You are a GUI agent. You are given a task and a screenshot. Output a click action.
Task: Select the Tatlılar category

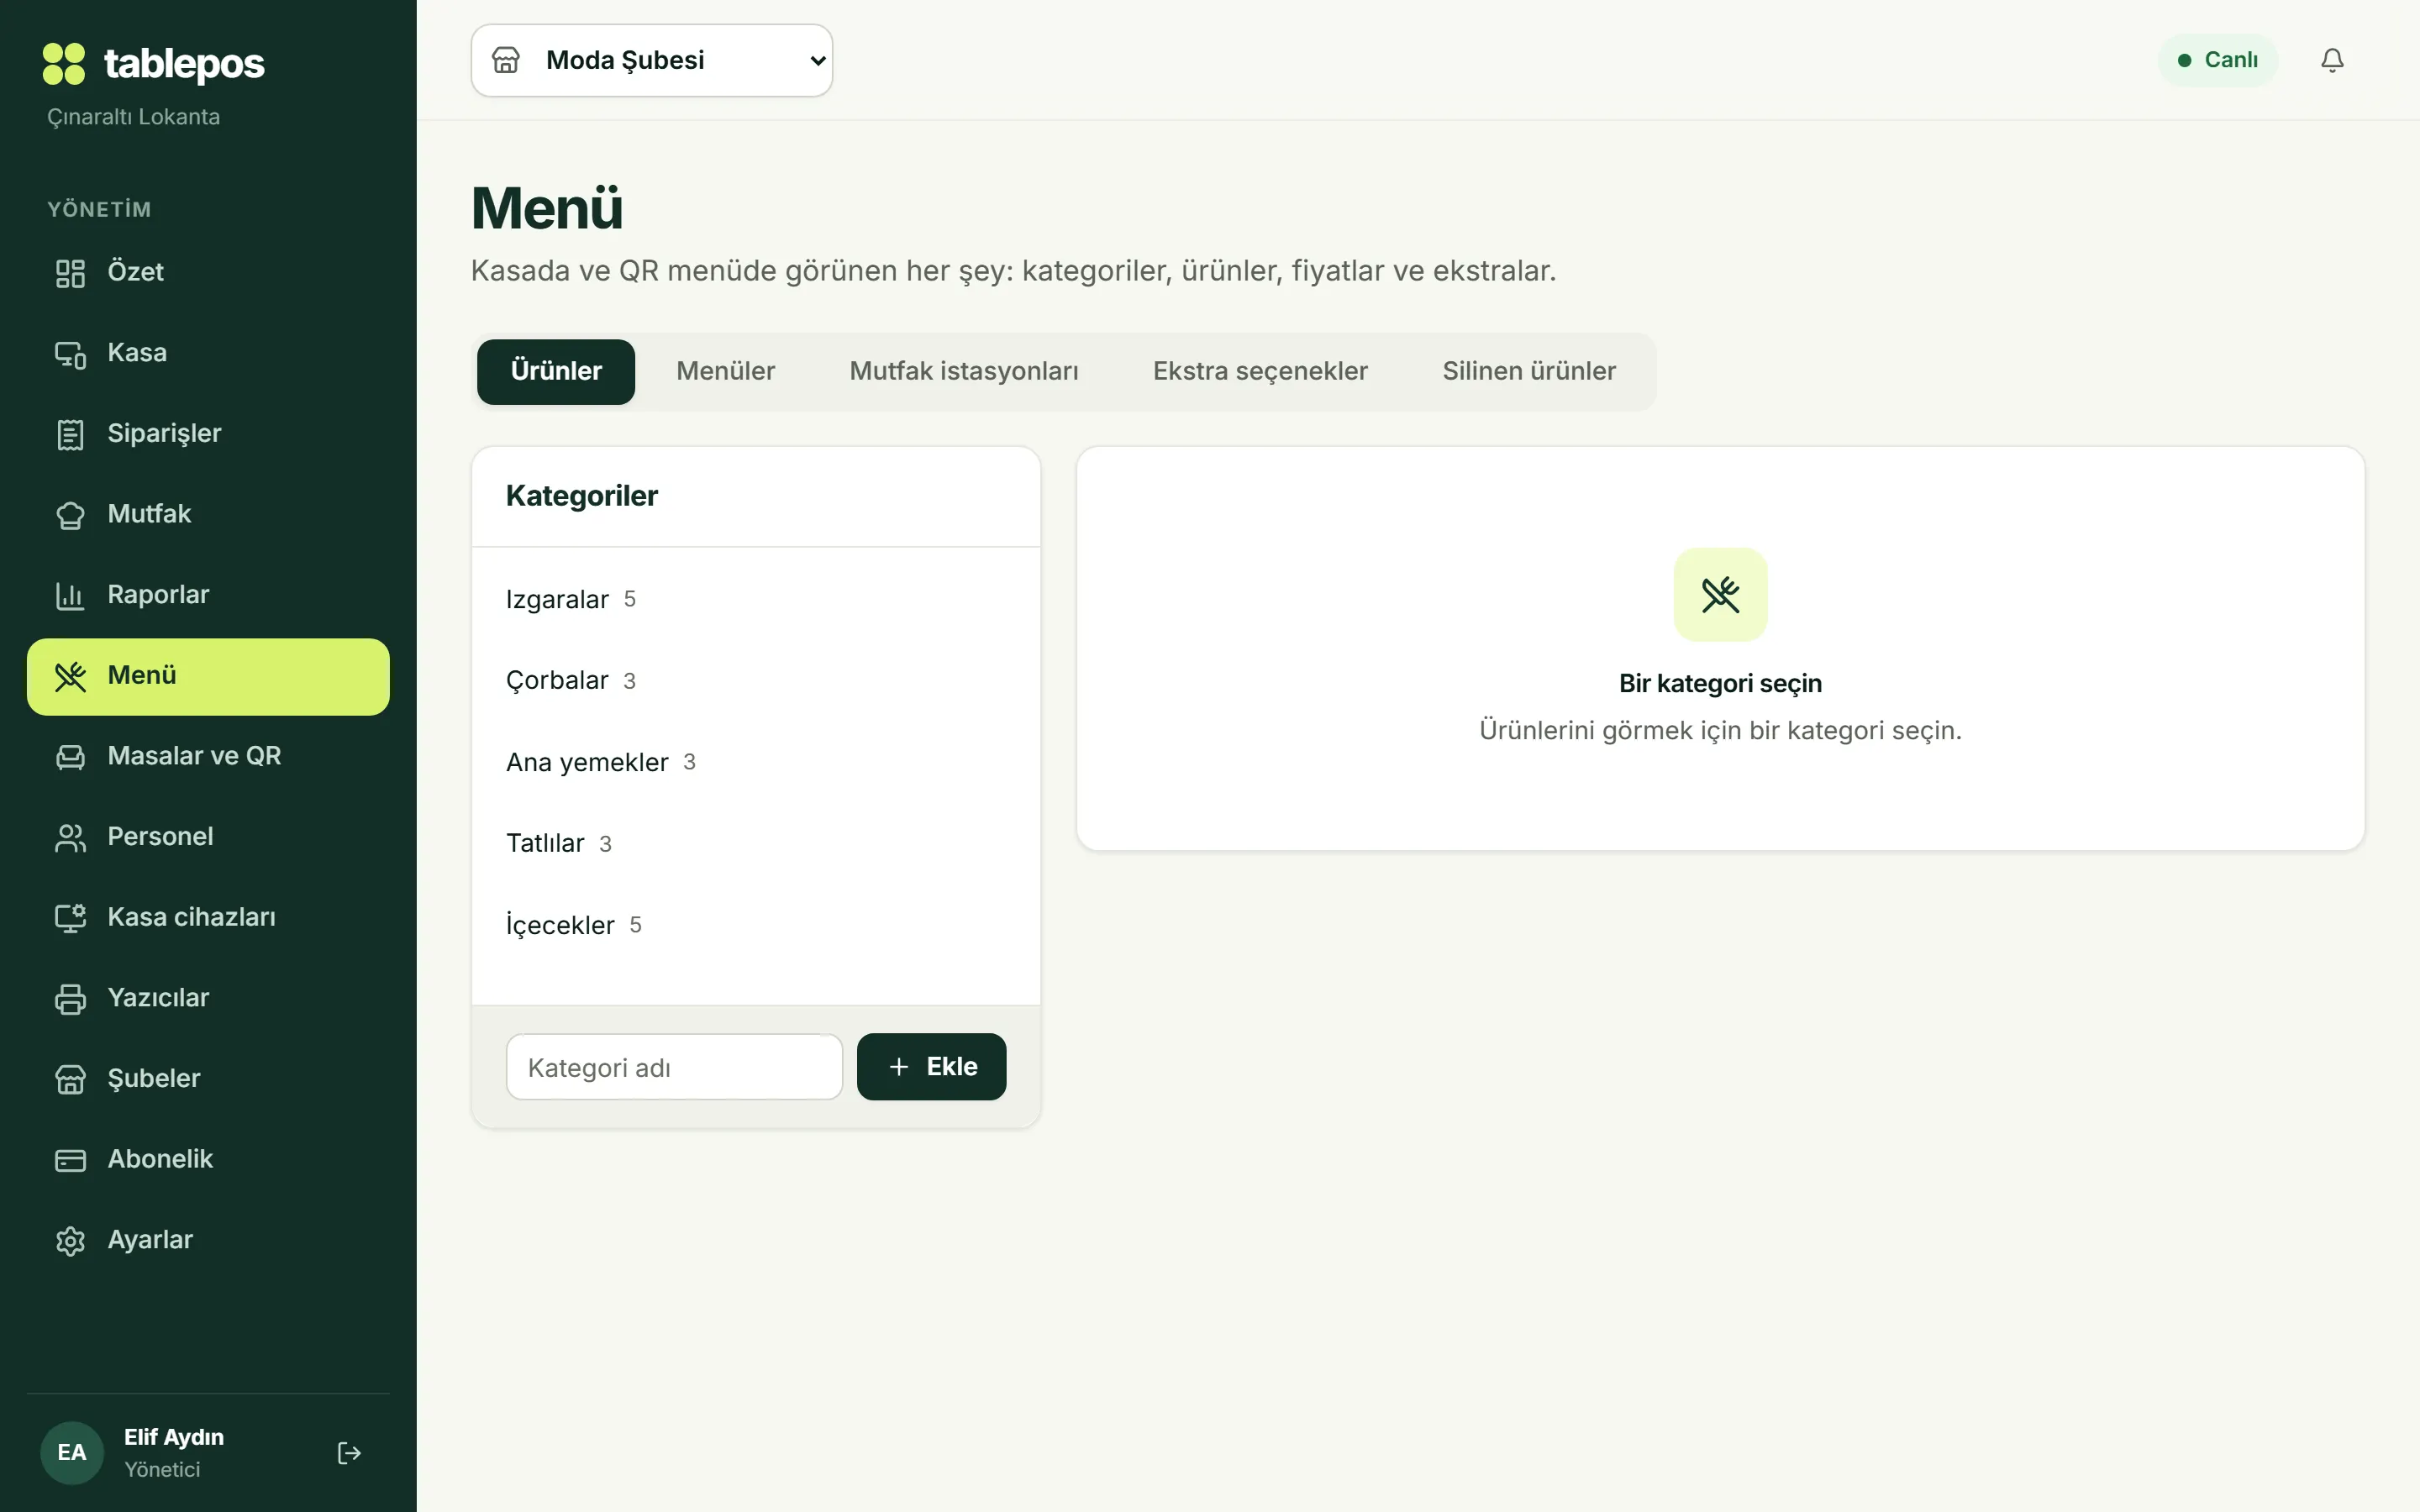pos(756,844)
